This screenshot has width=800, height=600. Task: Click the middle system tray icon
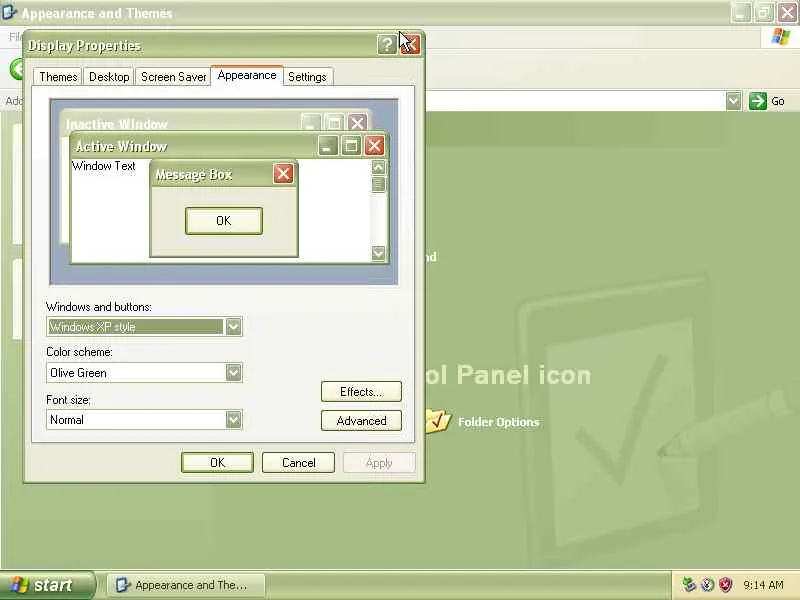pos(707,584)
